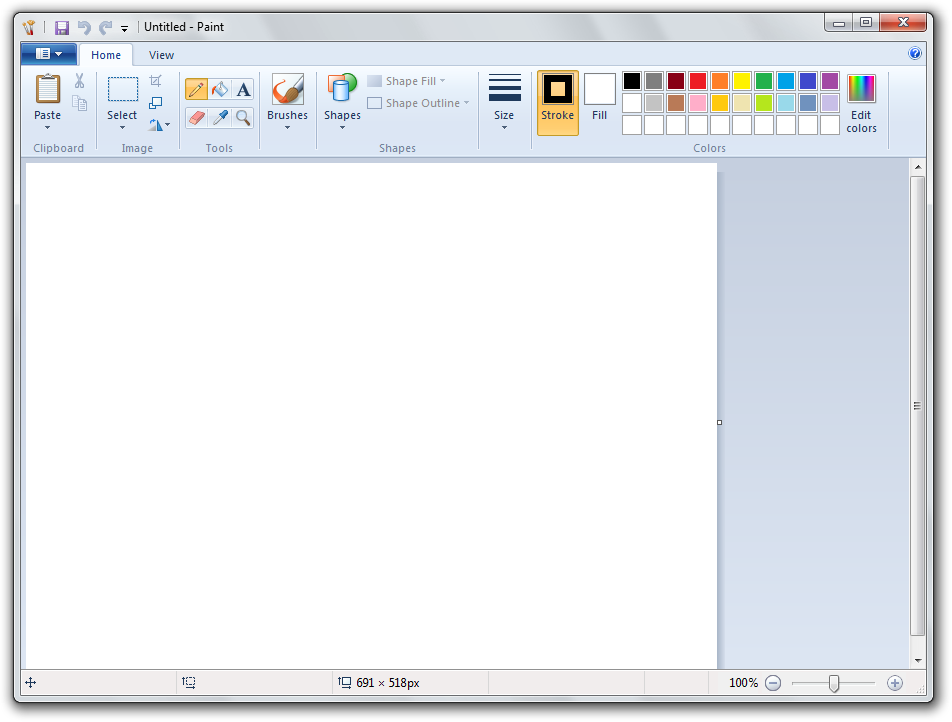Open the Edit colors dialog

click(861, 103)
